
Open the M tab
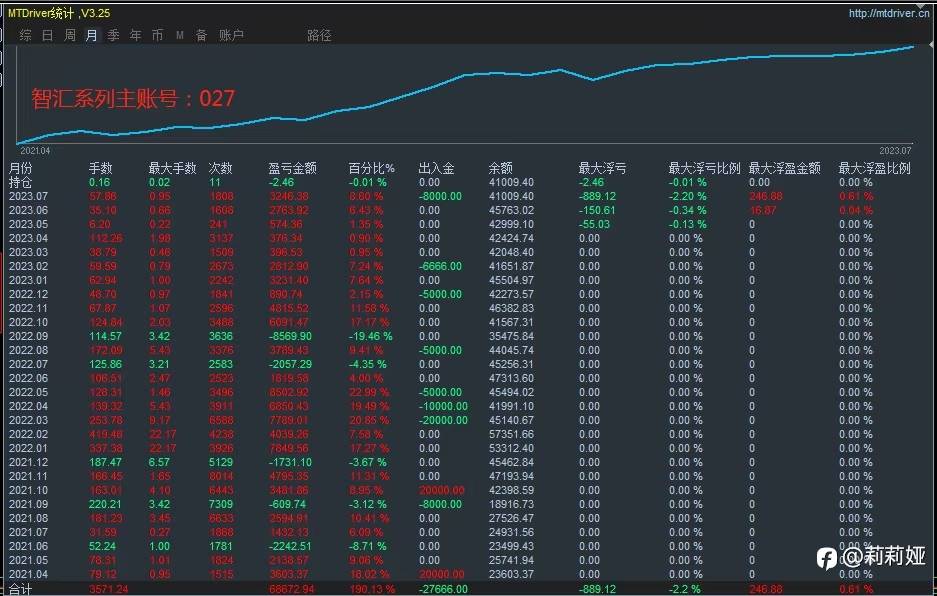[180, 36]
